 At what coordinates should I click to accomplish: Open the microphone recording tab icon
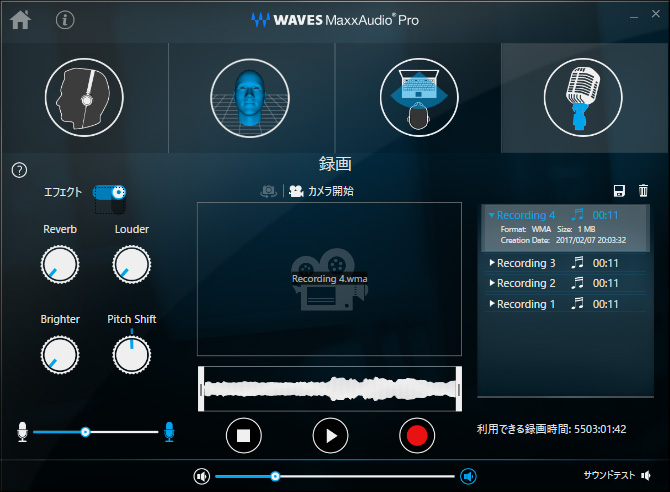click(x=583, y=98)
